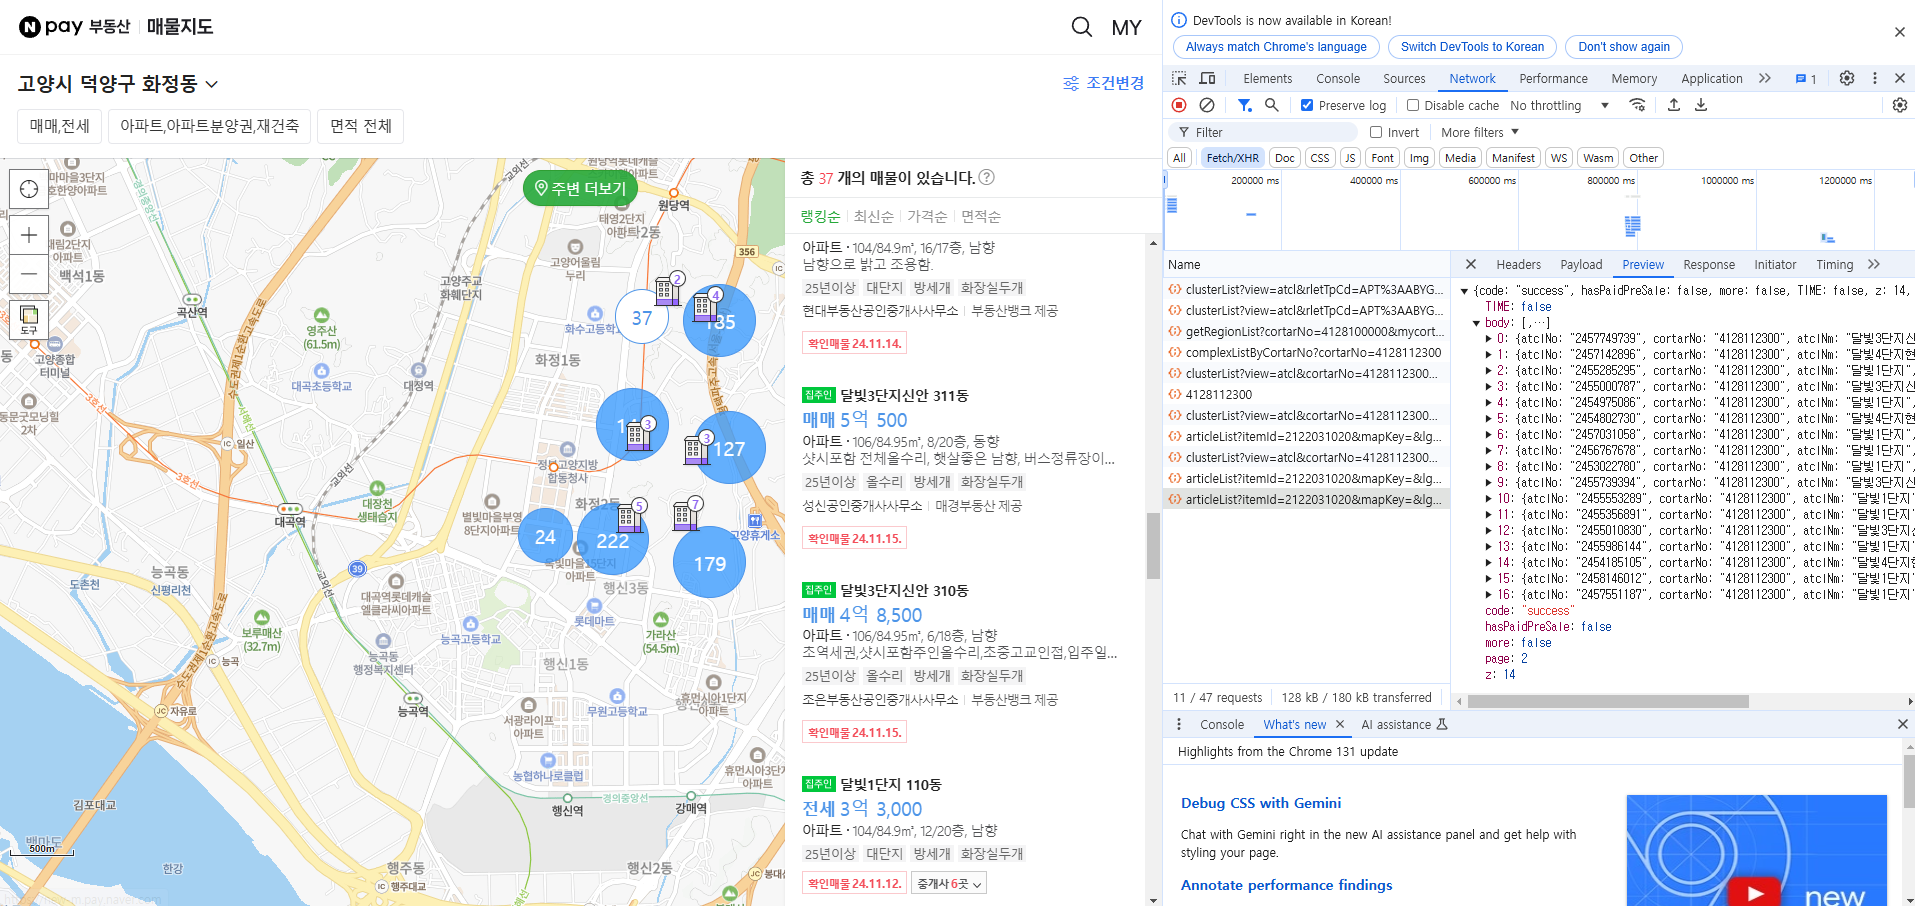Screen dimensions: 1915x906
Task: Export HAR file with the download icon
Action: (1700, 105)
